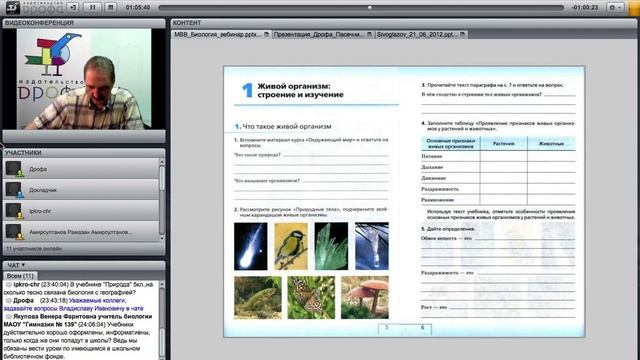Click the Размножение table row
This screenshot has height=360, width=640.
click(x=498, y=200)
